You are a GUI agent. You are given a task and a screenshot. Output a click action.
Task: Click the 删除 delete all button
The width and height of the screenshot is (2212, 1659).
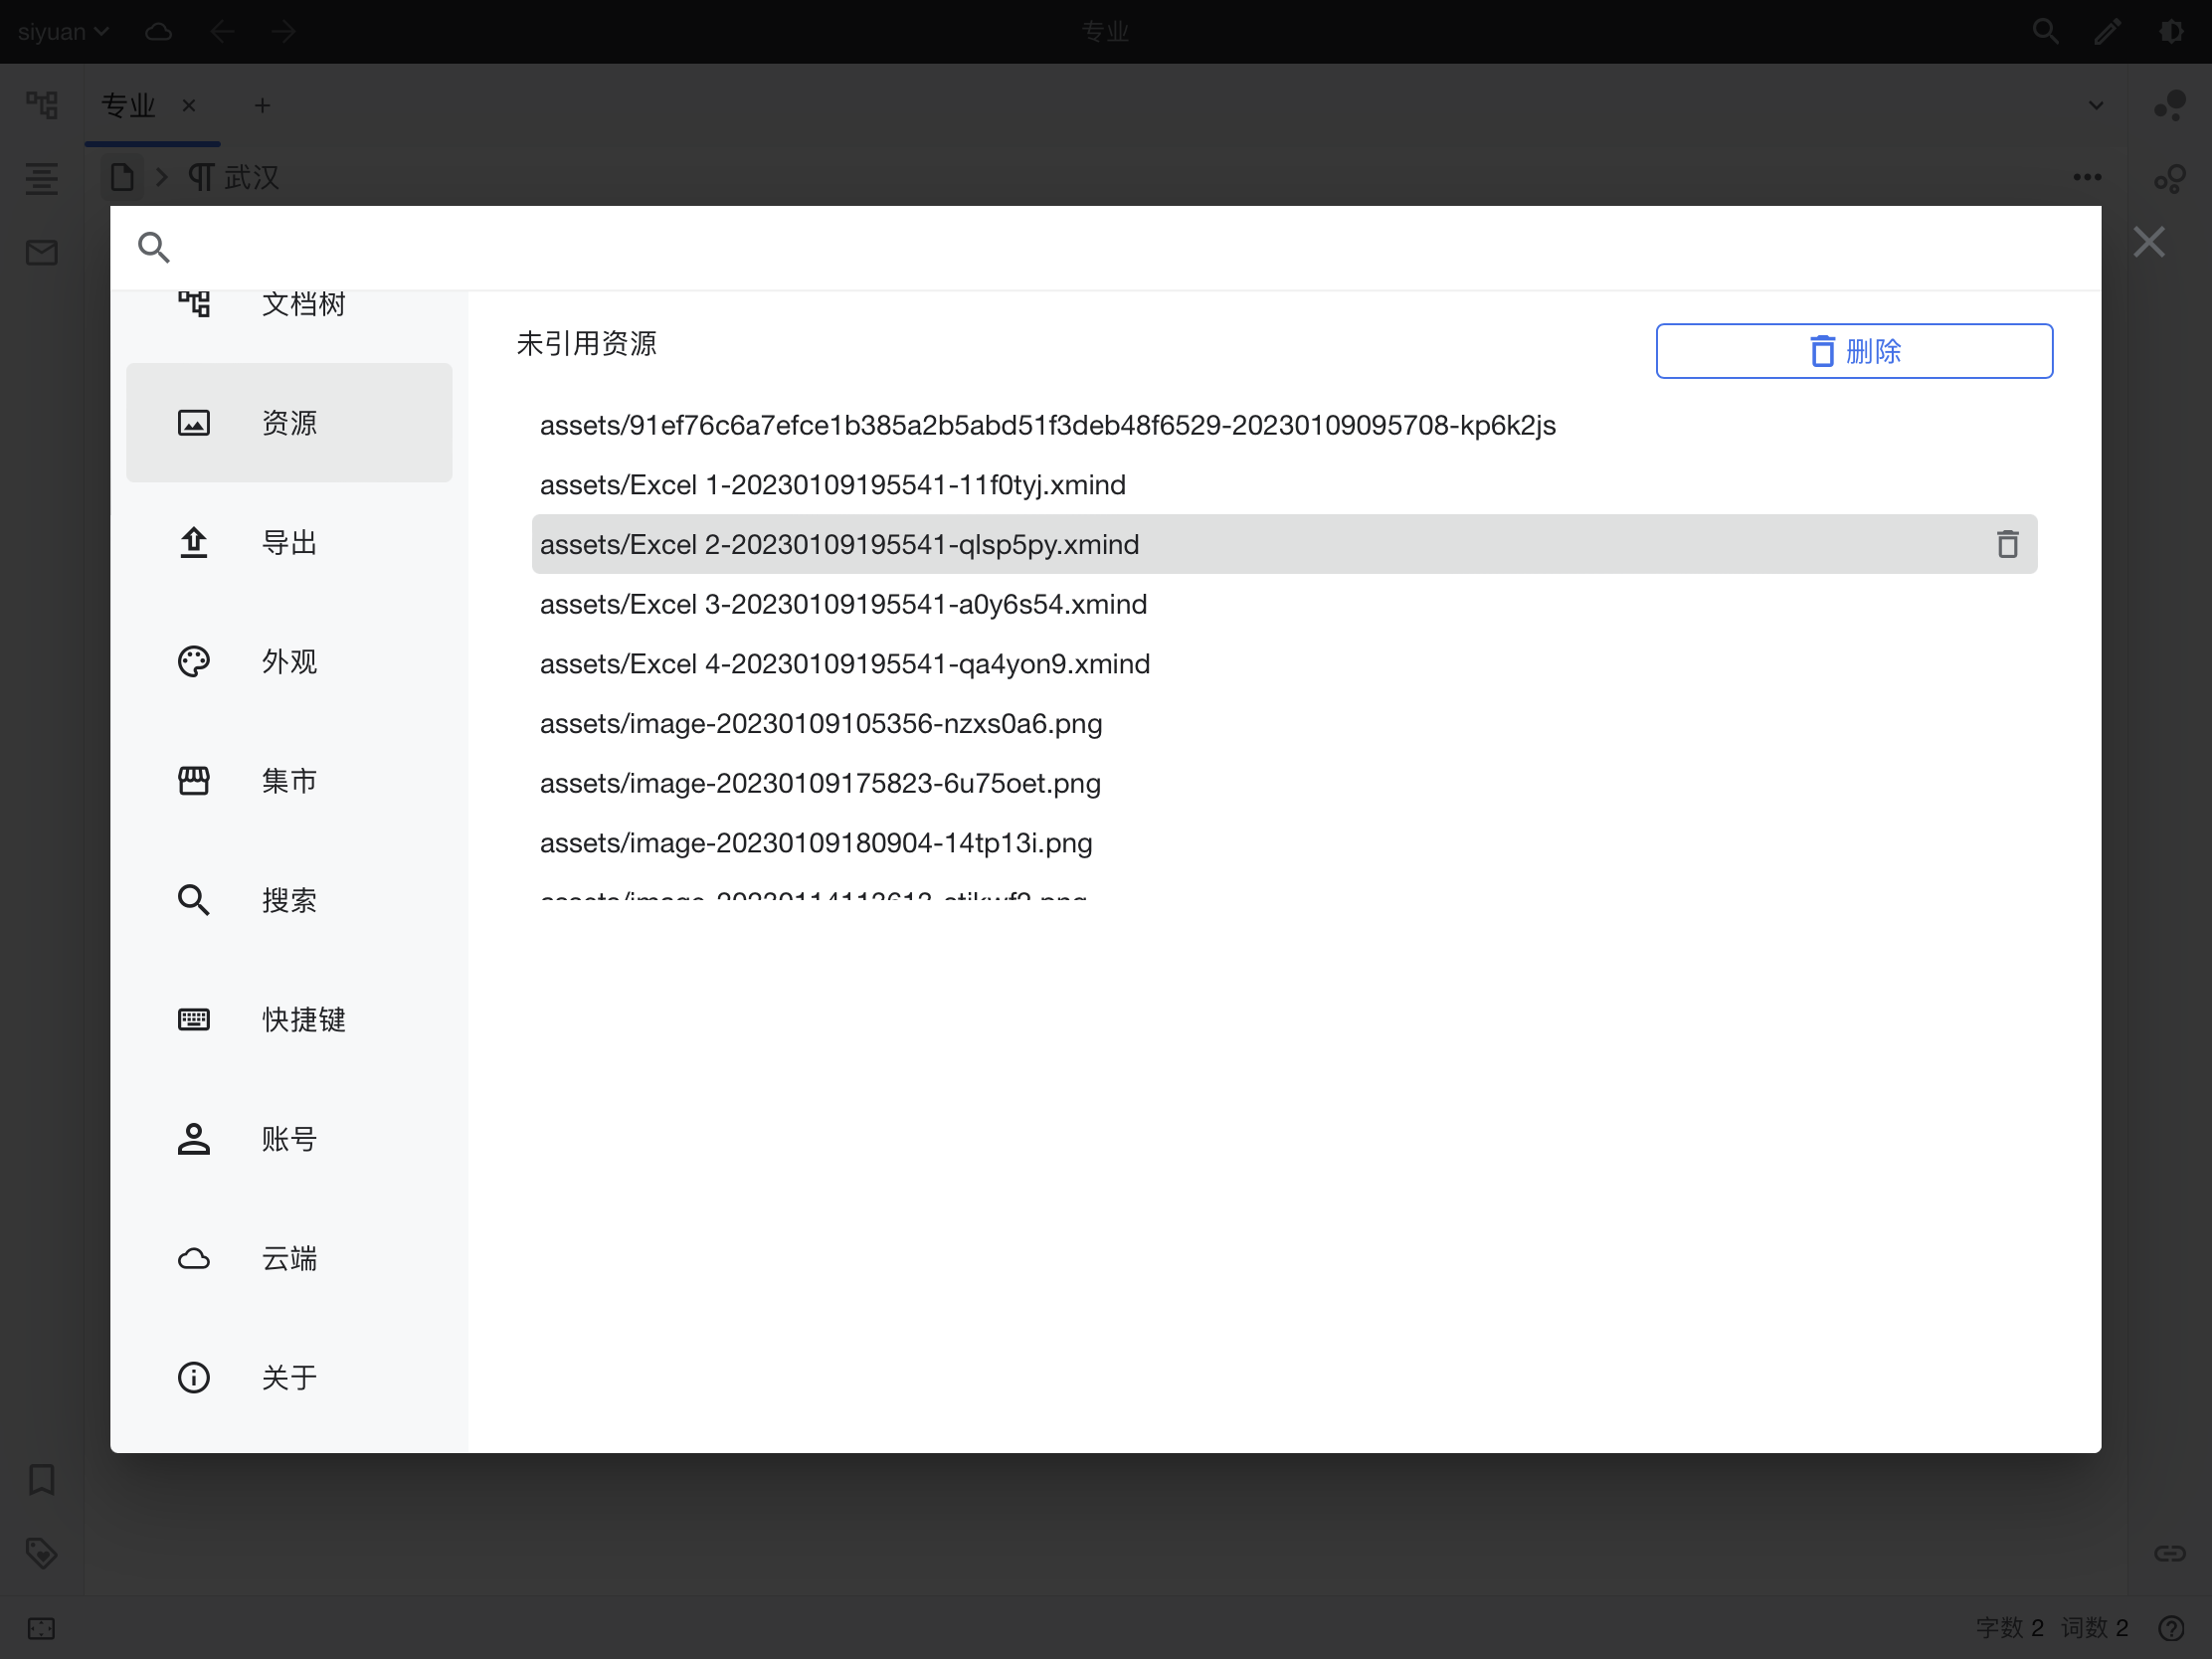click(1853, 351)
